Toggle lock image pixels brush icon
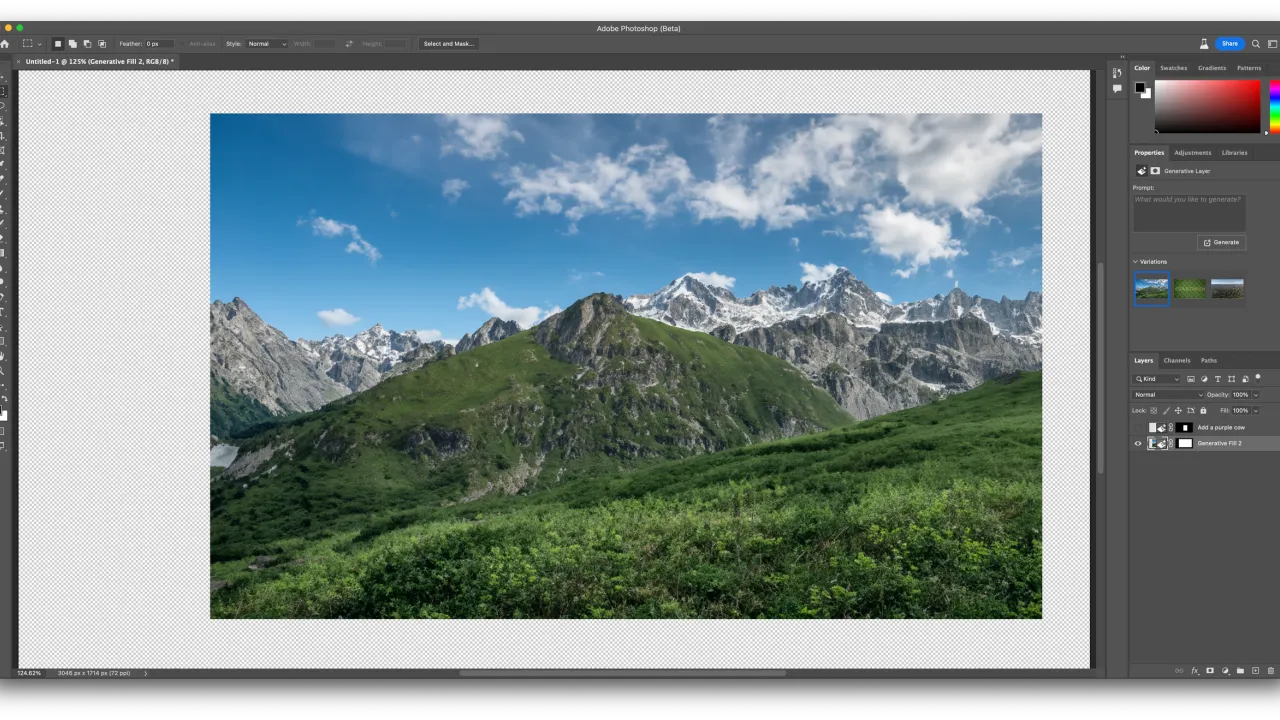 point(1166,411)
